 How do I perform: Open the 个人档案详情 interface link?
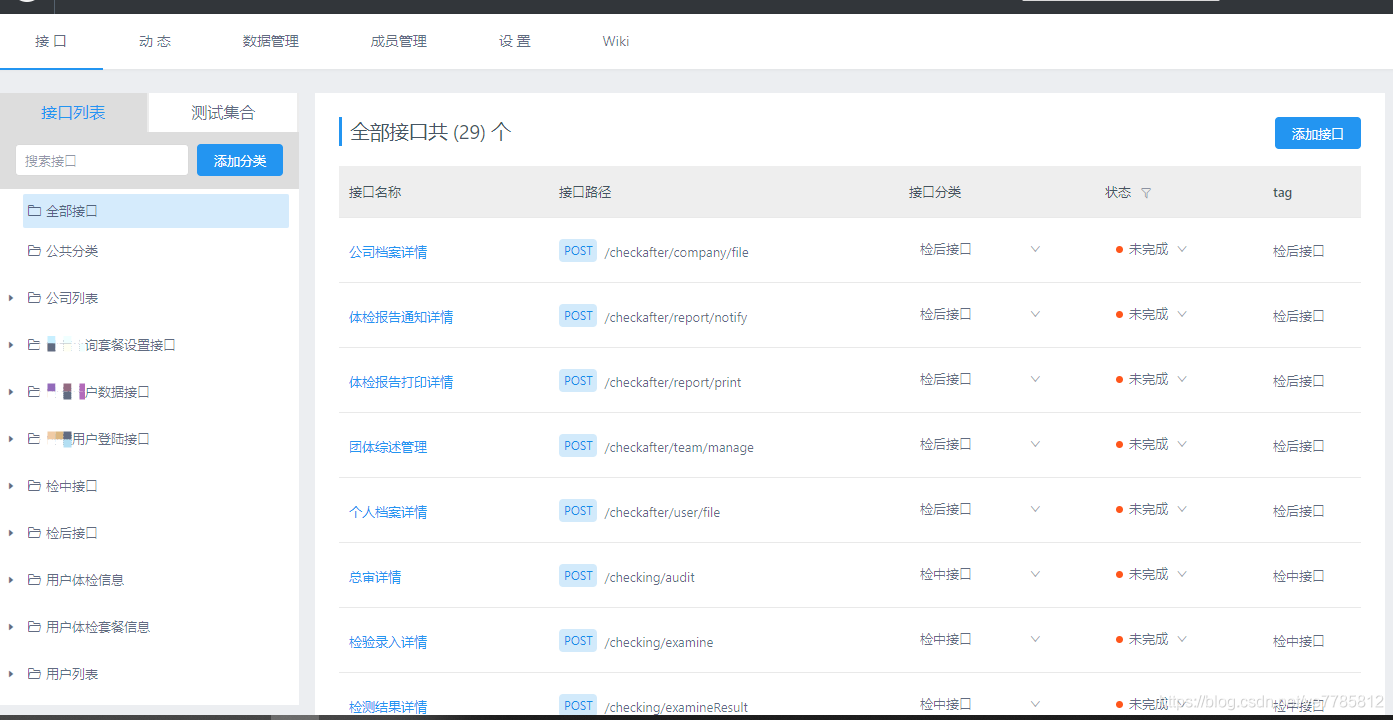[x=388, y=512]
